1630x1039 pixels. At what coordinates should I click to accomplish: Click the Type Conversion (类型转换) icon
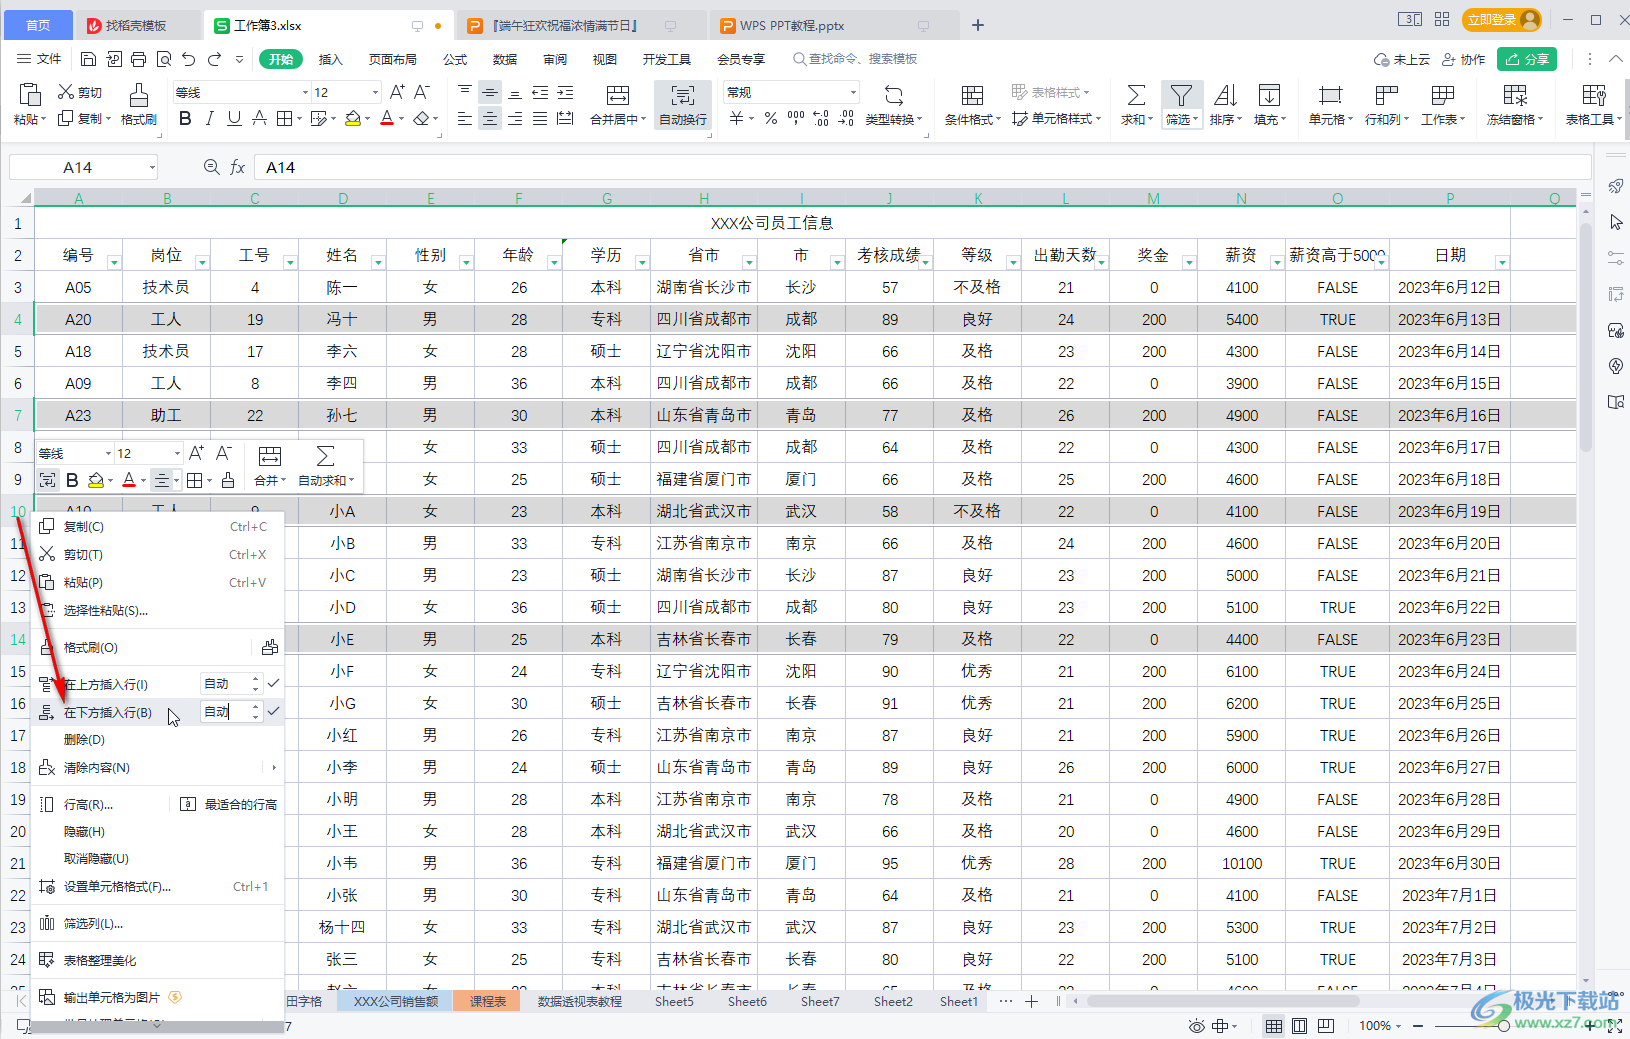coord(894,95)
